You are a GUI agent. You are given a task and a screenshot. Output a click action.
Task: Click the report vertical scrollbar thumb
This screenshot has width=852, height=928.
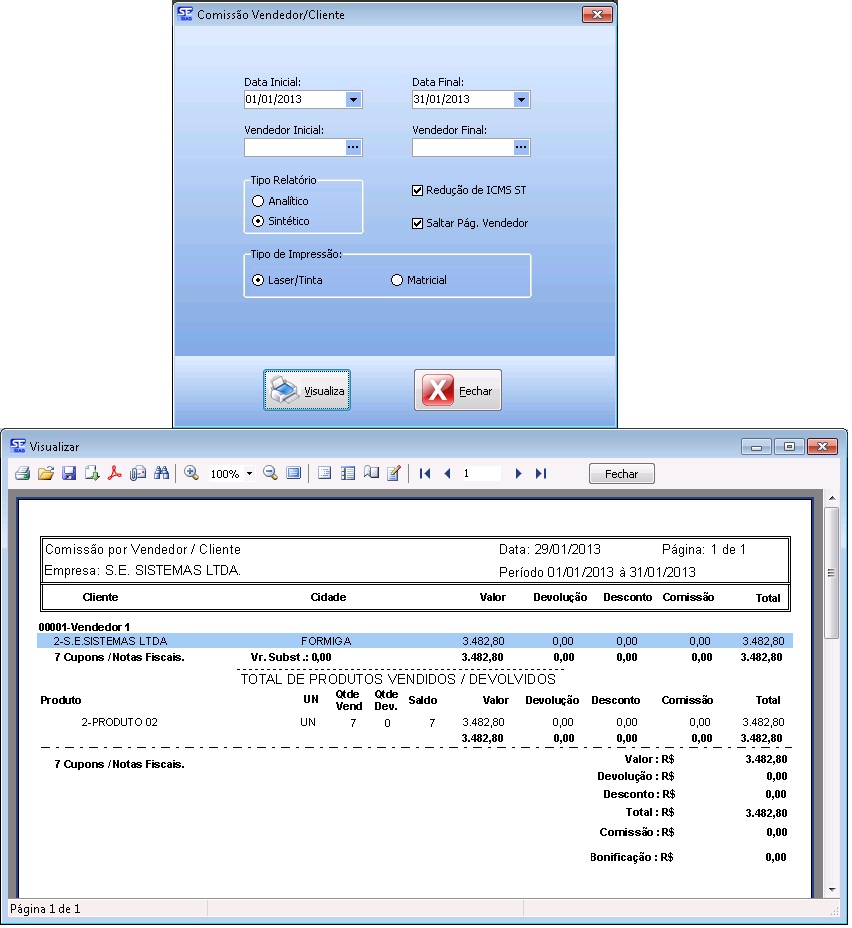pos(831,572)
